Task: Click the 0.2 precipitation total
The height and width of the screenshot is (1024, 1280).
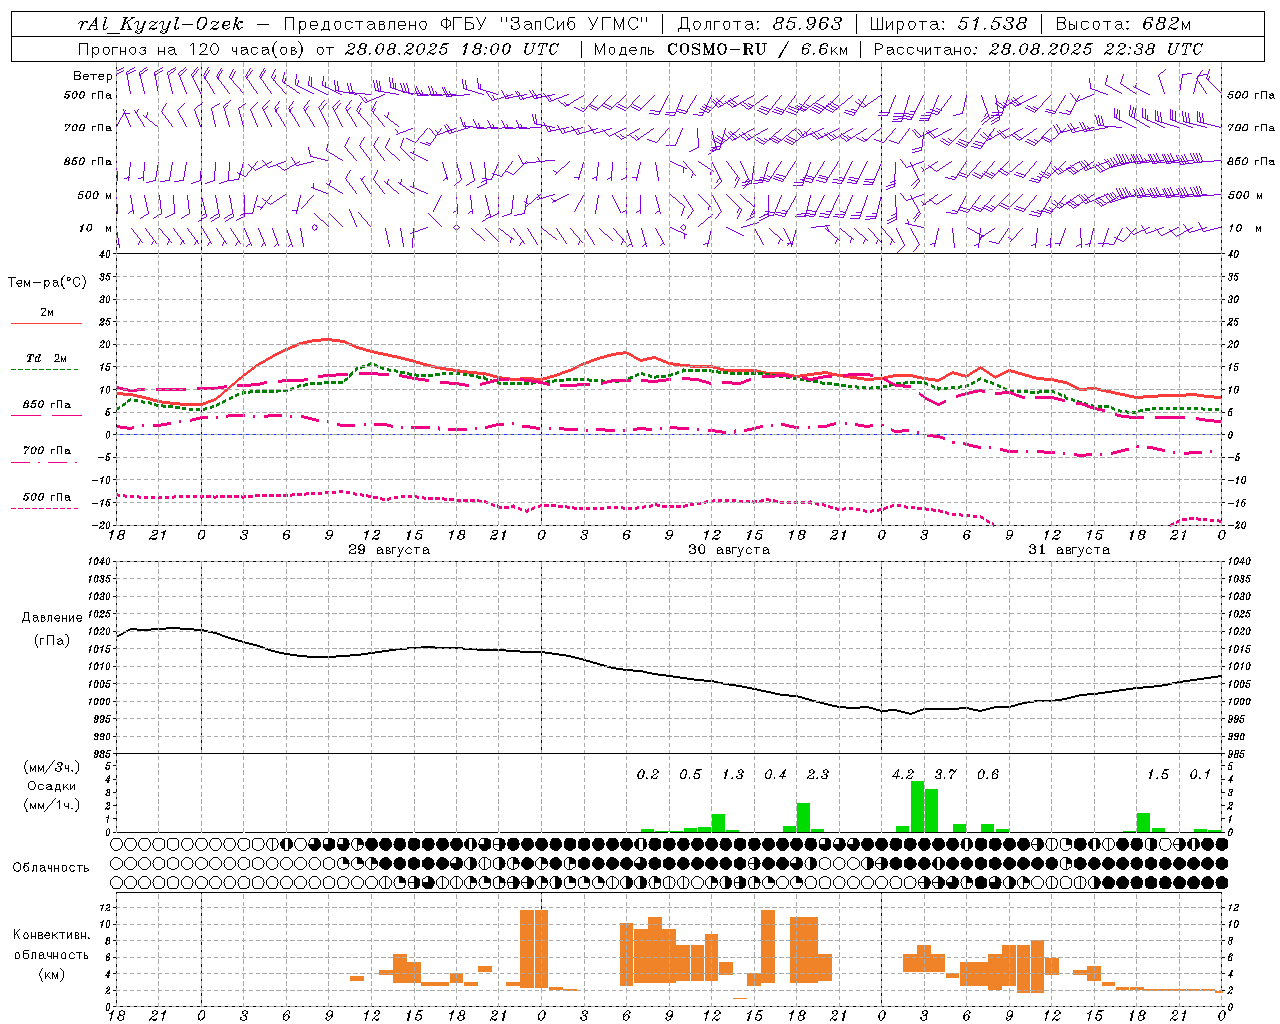Action: [x=648, y=775]
